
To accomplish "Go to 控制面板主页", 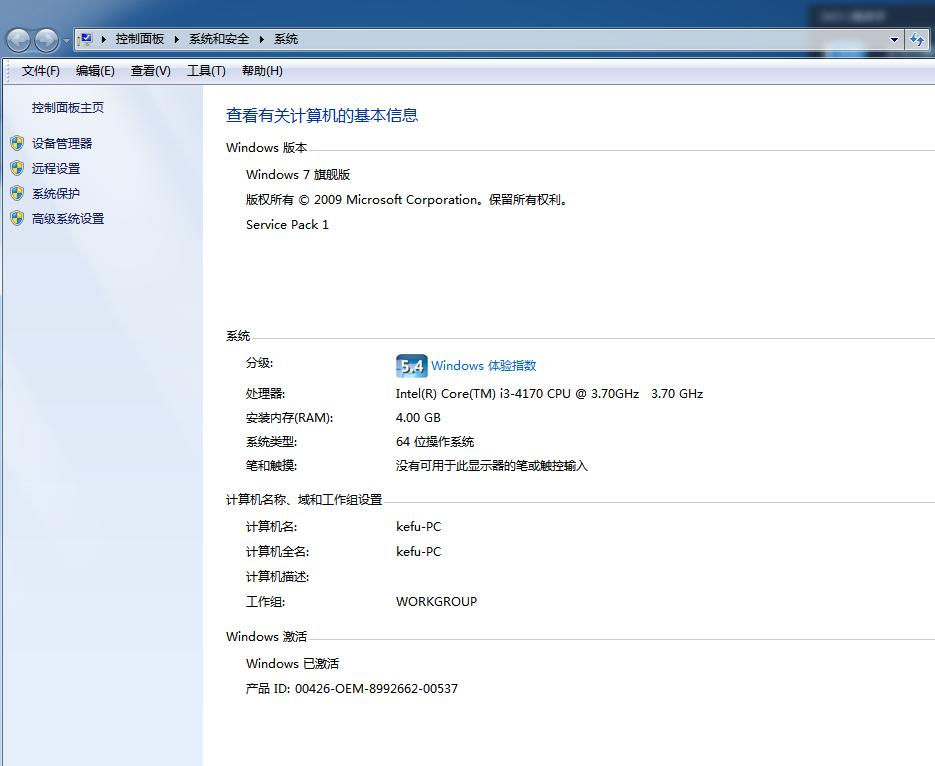I will (x=67, y=107).
